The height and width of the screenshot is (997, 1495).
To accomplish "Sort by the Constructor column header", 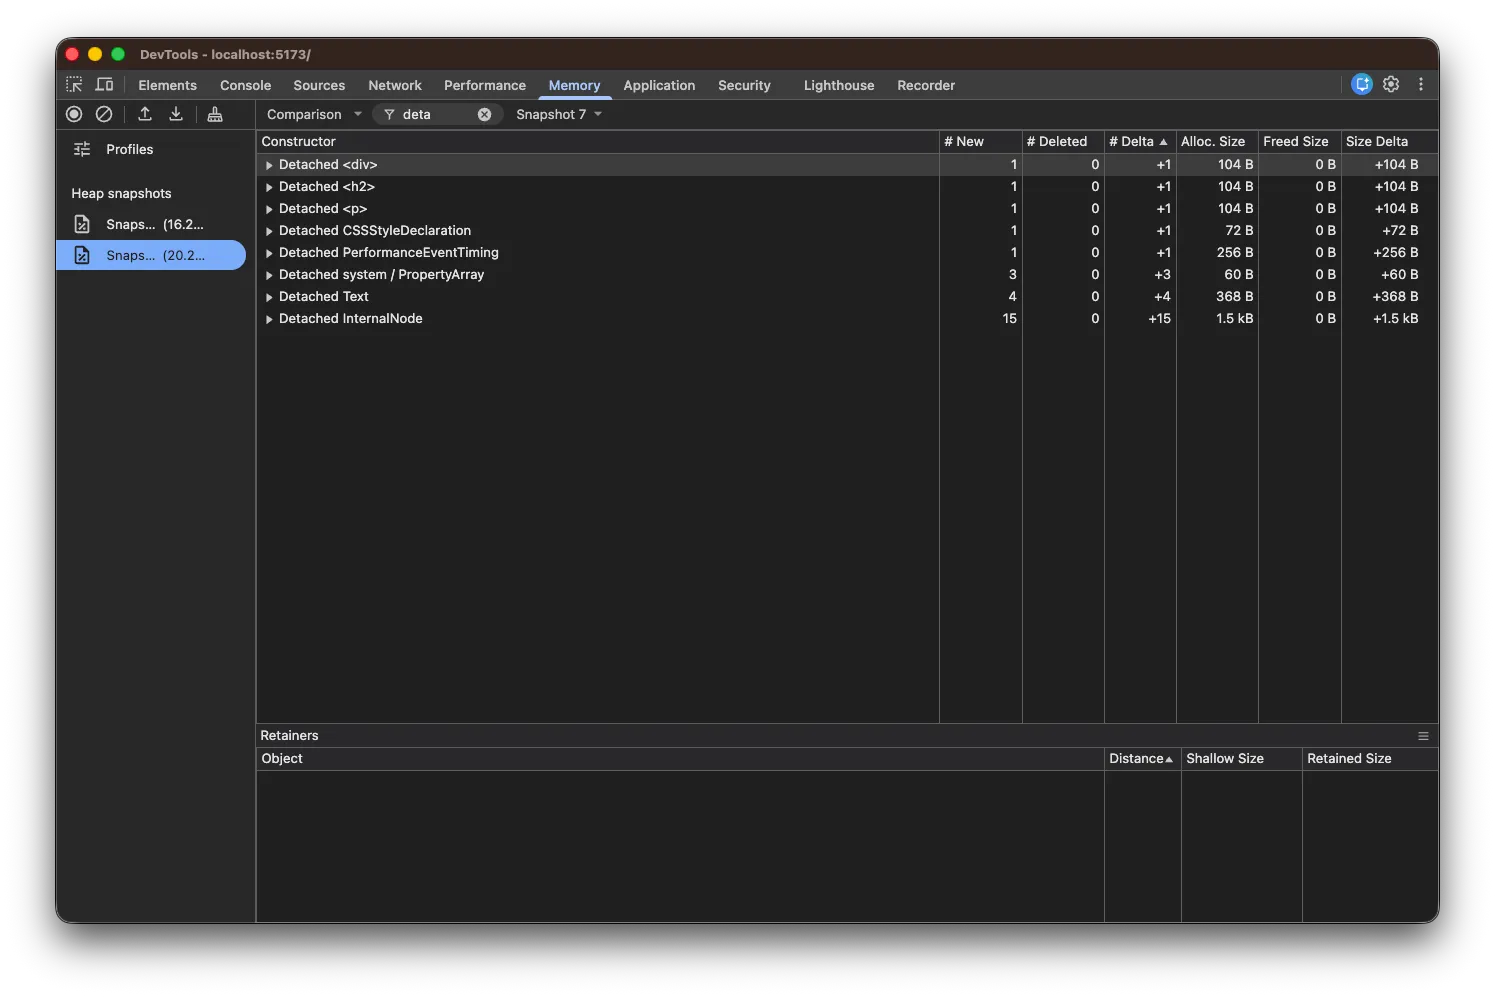I will tap(598, 142).
